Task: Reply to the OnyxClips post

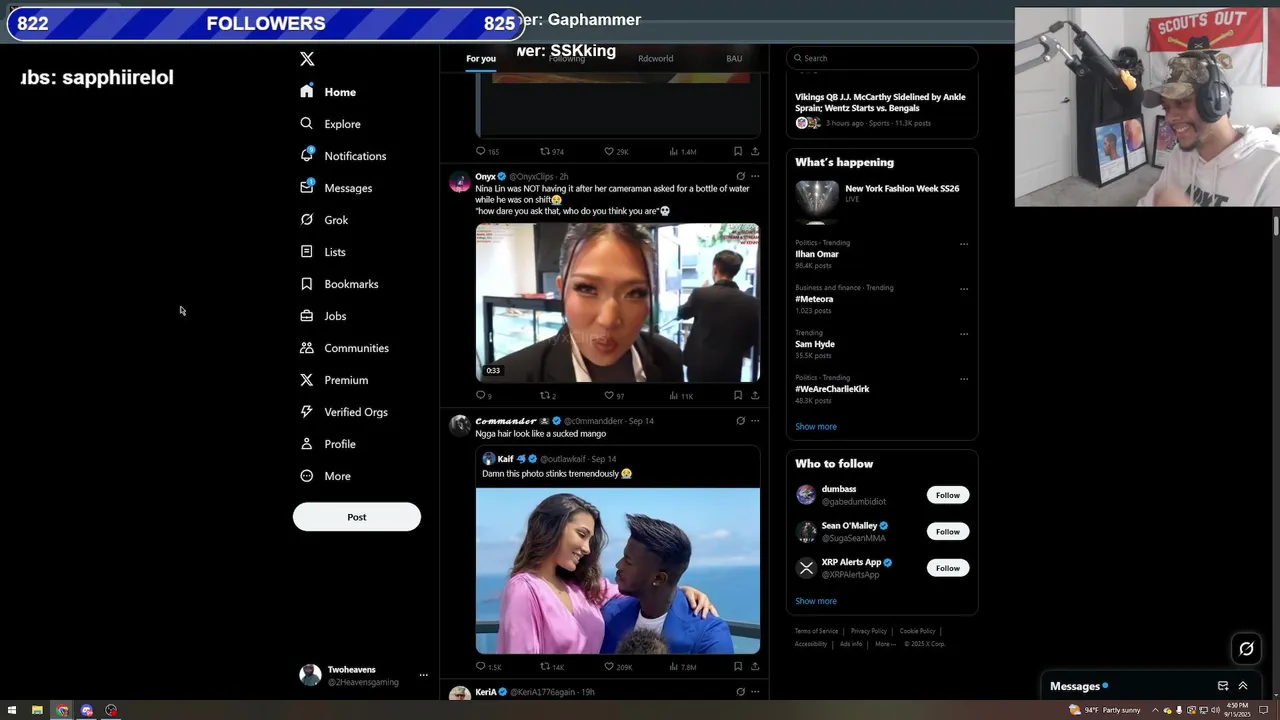Action: 481,396
